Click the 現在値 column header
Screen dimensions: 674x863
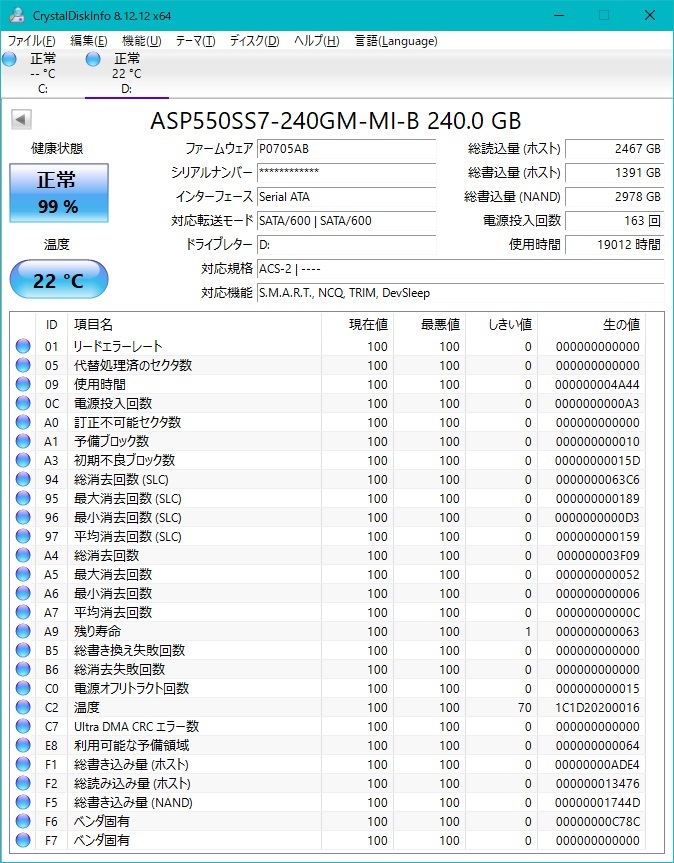pyautogui.click(x=357, y=325)
